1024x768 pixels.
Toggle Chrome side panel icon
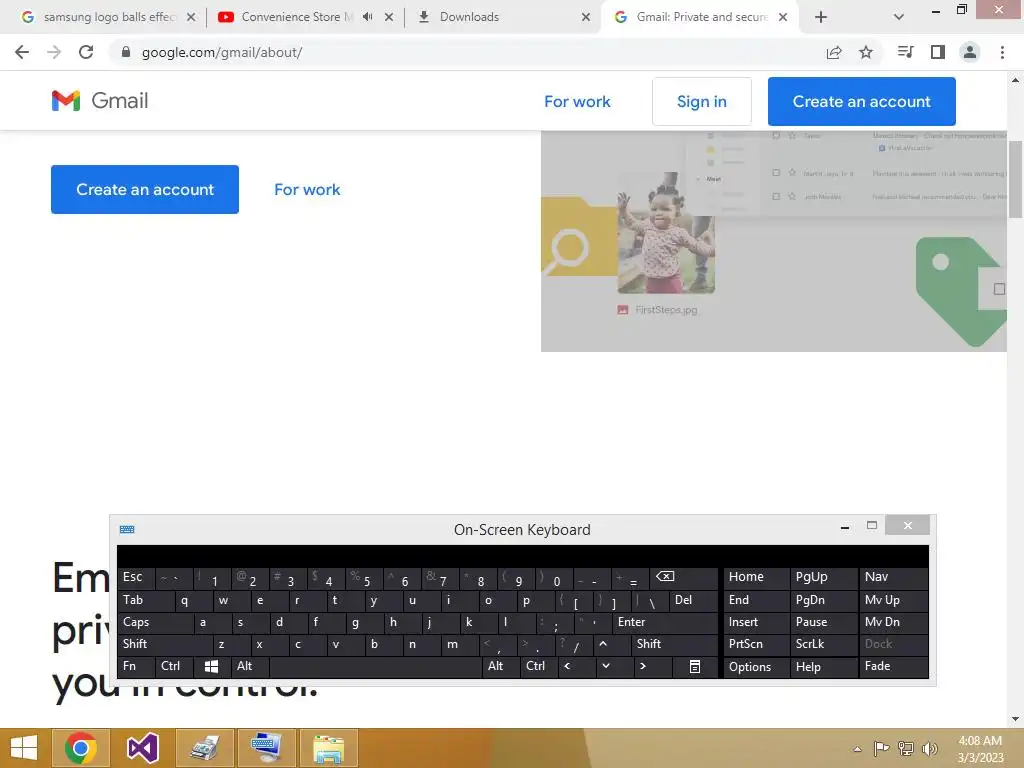938,52
